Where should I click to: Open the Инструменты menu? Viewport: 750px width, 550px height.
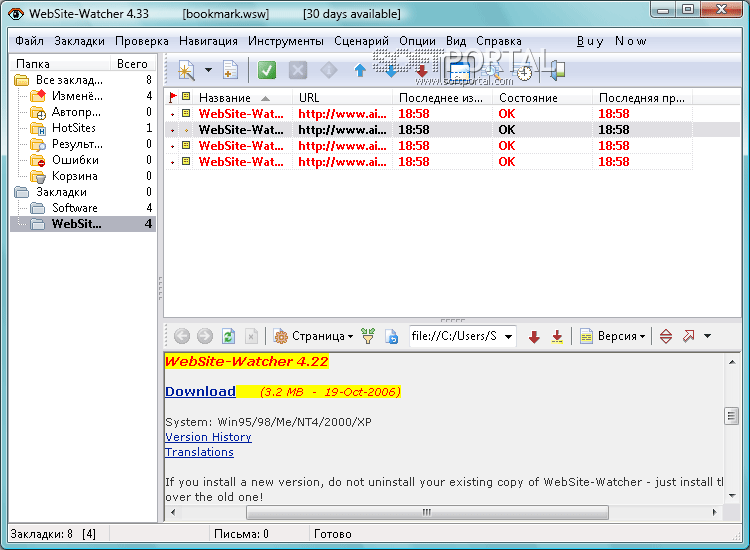[286, 41]
